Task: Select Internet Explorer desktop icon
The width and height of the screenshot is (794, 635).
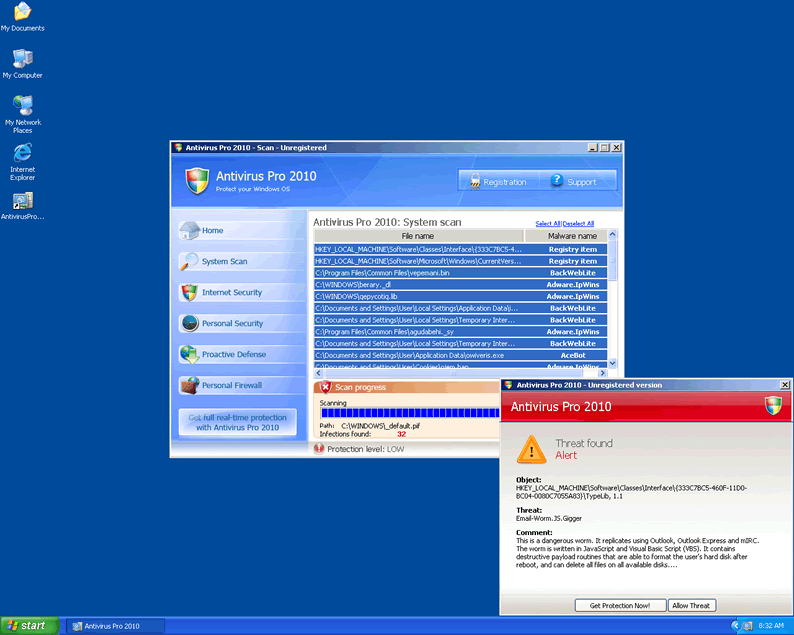Action: (x=22, y=160)
